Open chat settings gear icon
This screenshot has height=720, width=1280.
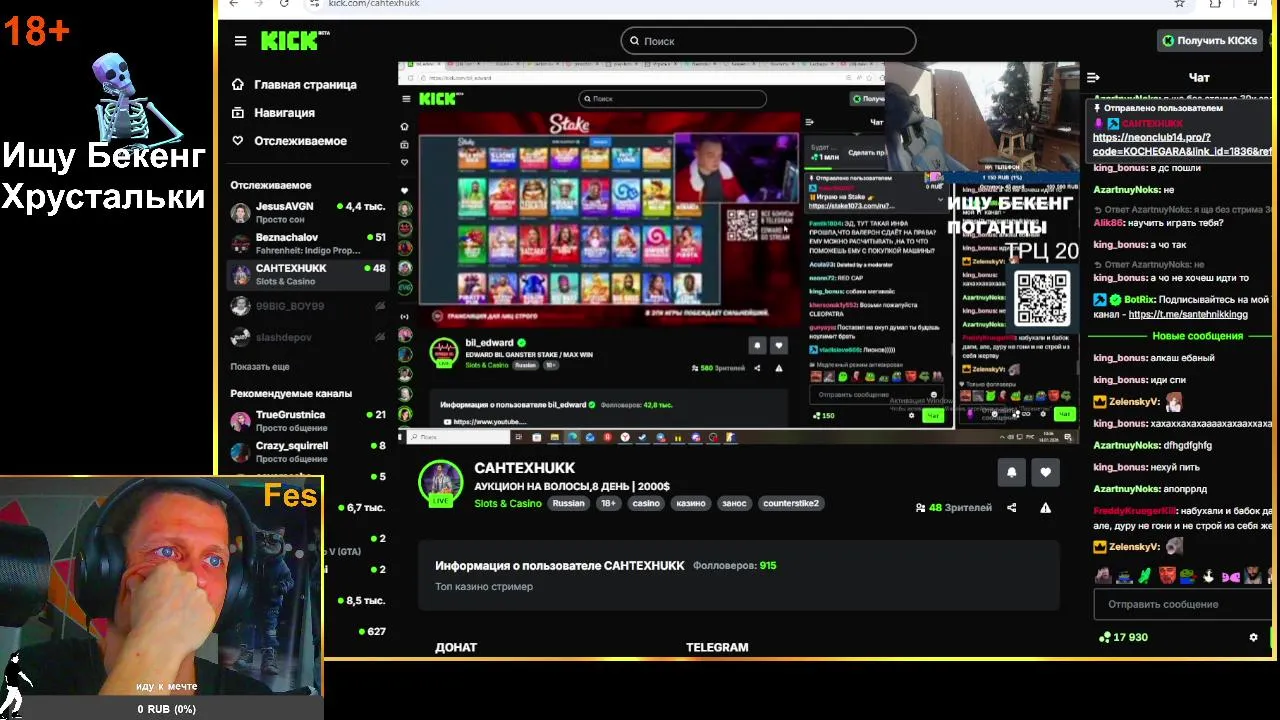click(x=1253, y=637)
